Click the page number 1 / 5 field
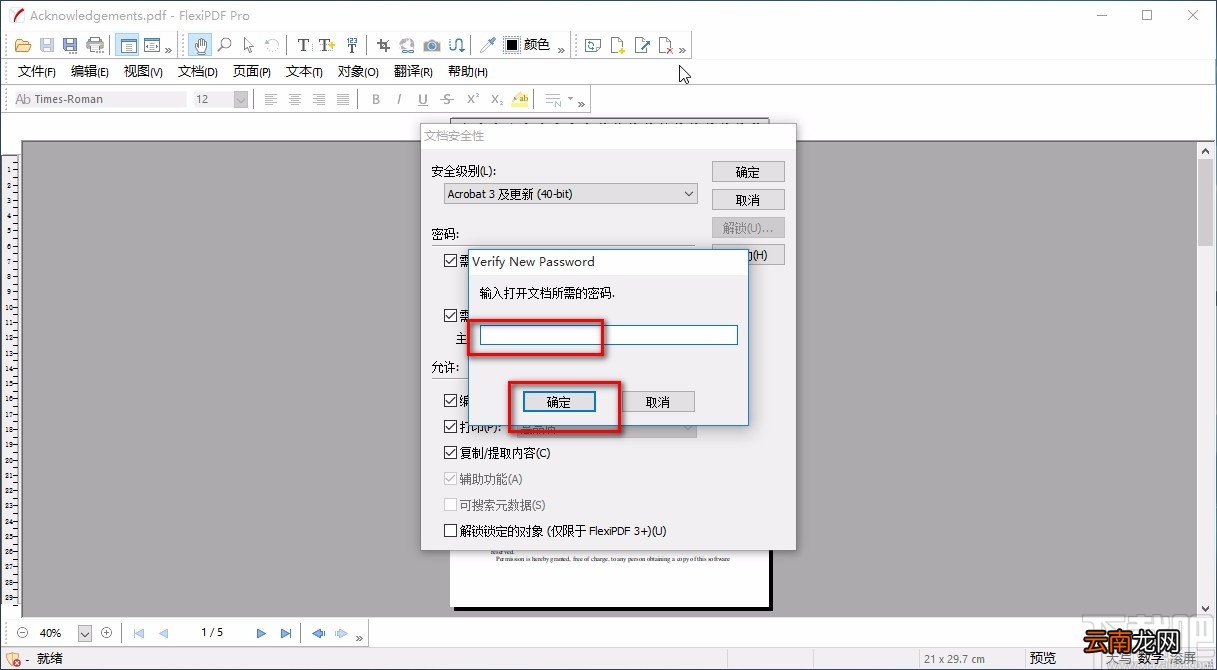 pyautogui.click(x=212, y=633)
